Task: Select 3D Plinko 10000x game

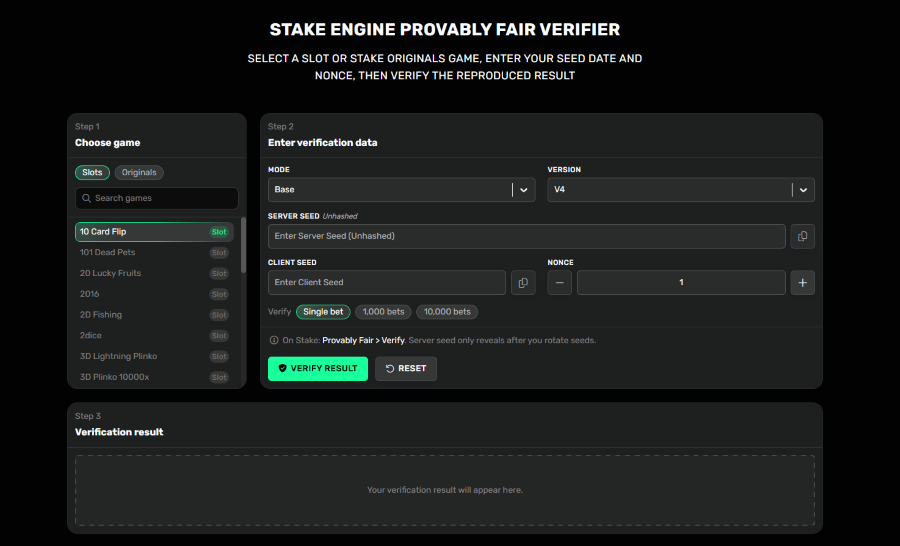Action: coord(154,377)
